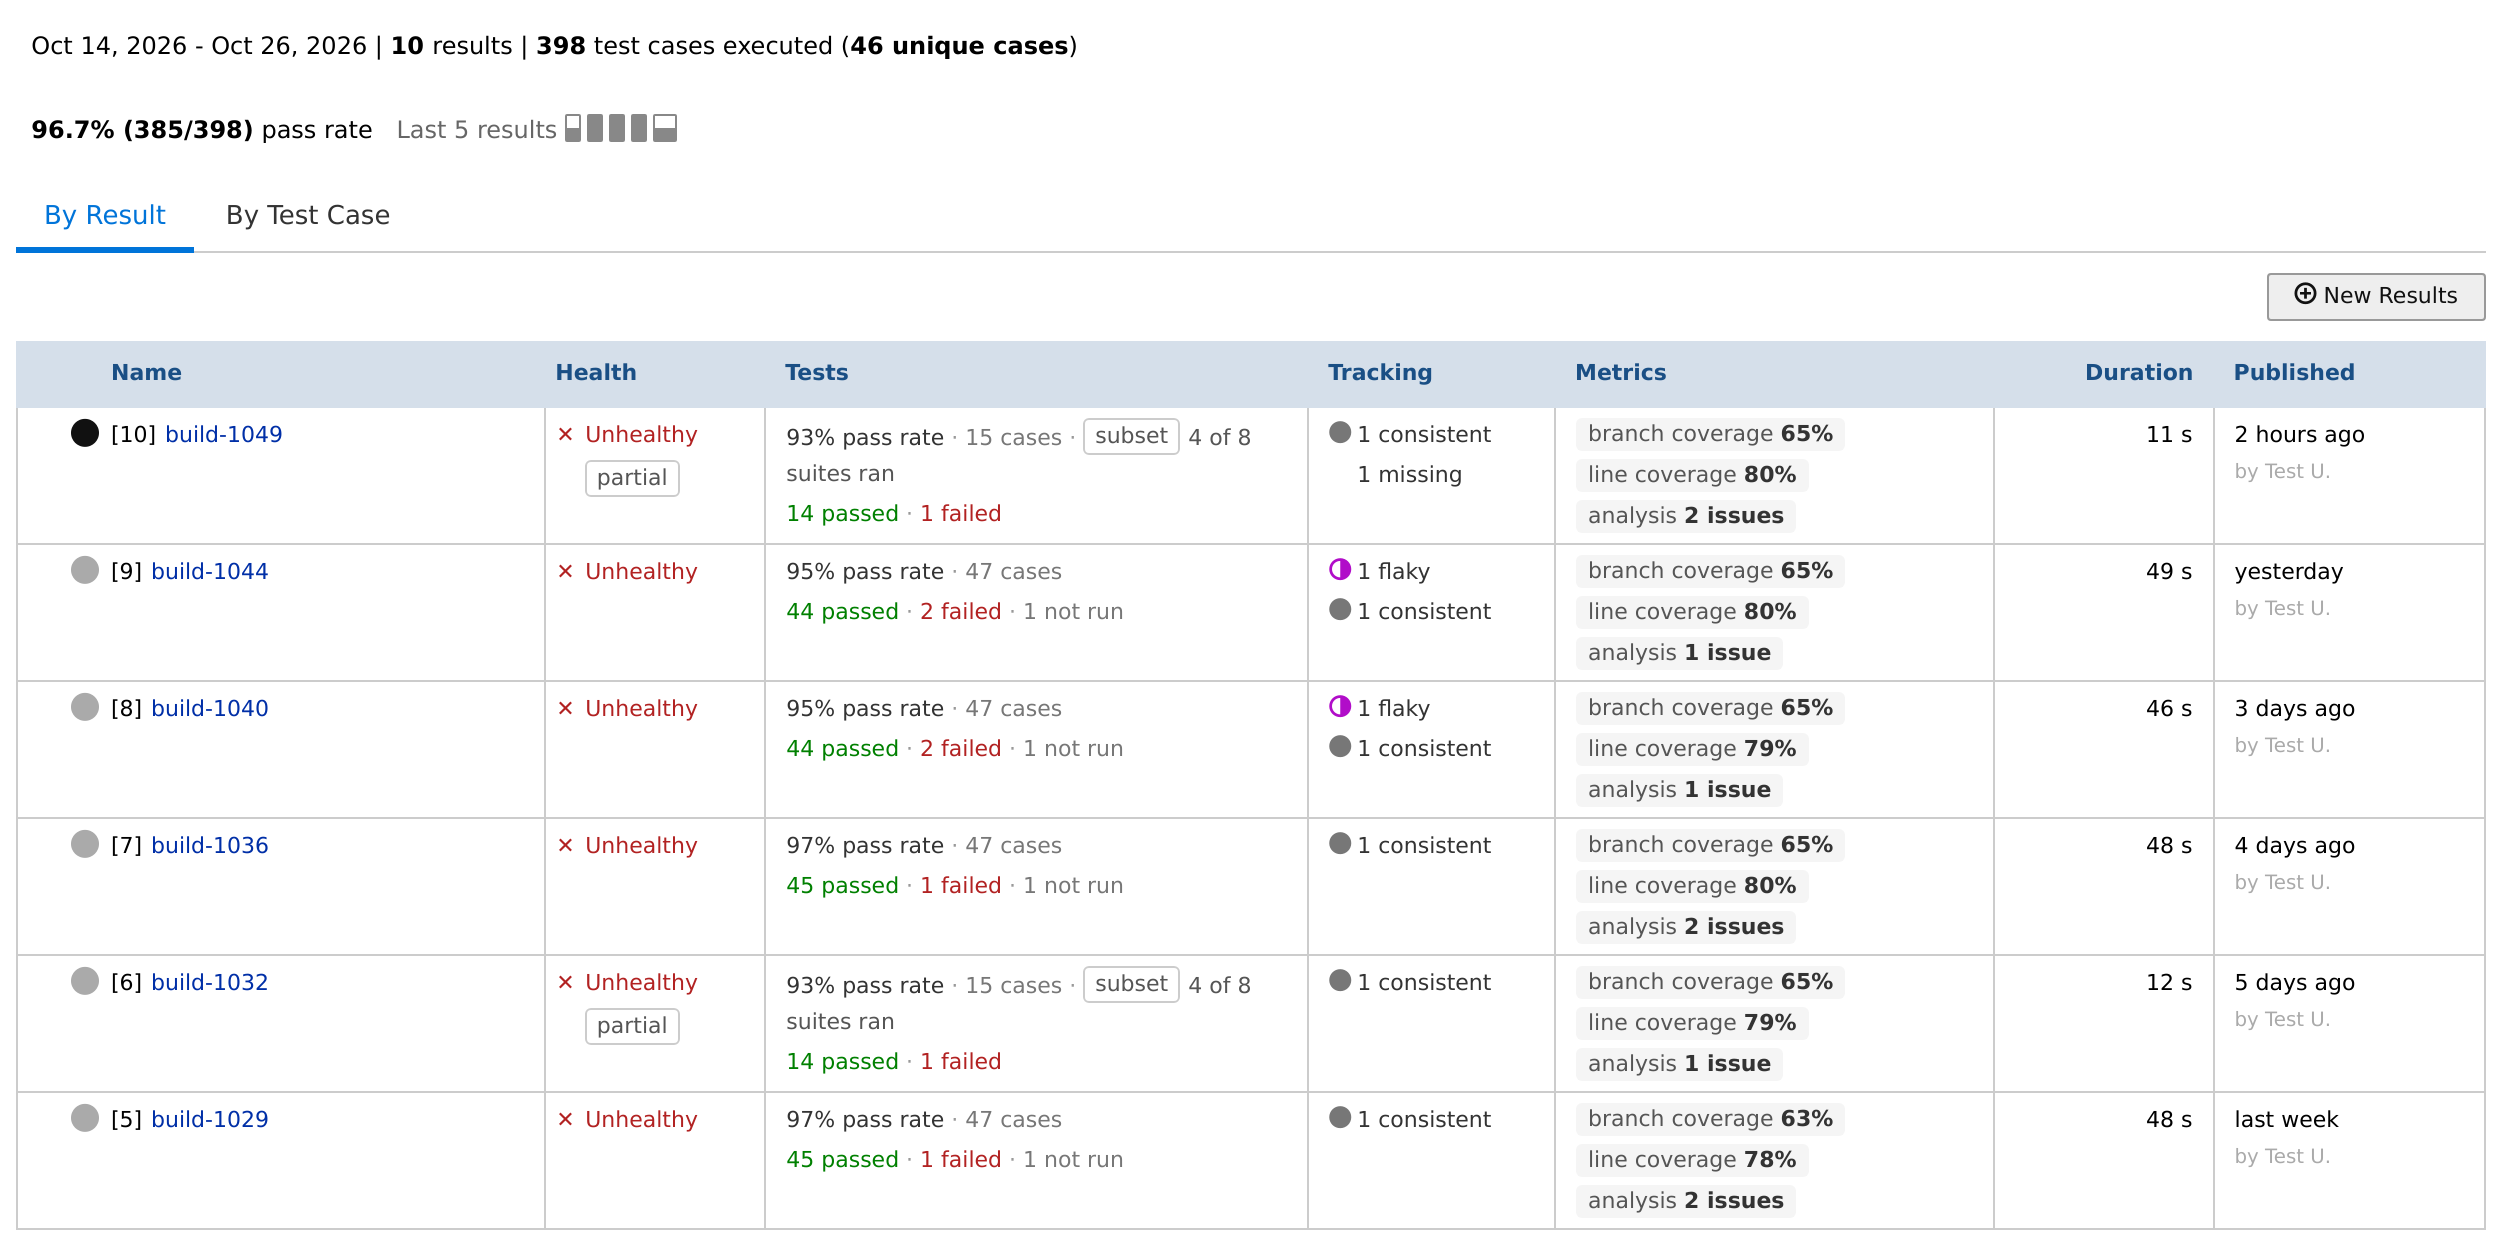
Task: Click the '96.7% (385/398)' pass rate text
Action: click(x=142, y=130)
